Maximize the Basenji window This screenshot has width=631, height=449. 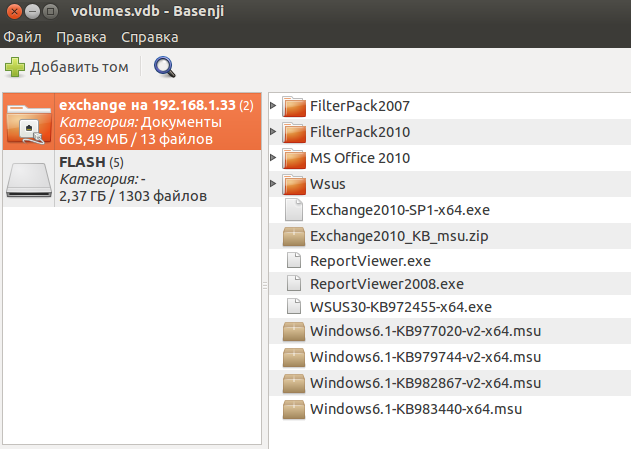[51, 11]
